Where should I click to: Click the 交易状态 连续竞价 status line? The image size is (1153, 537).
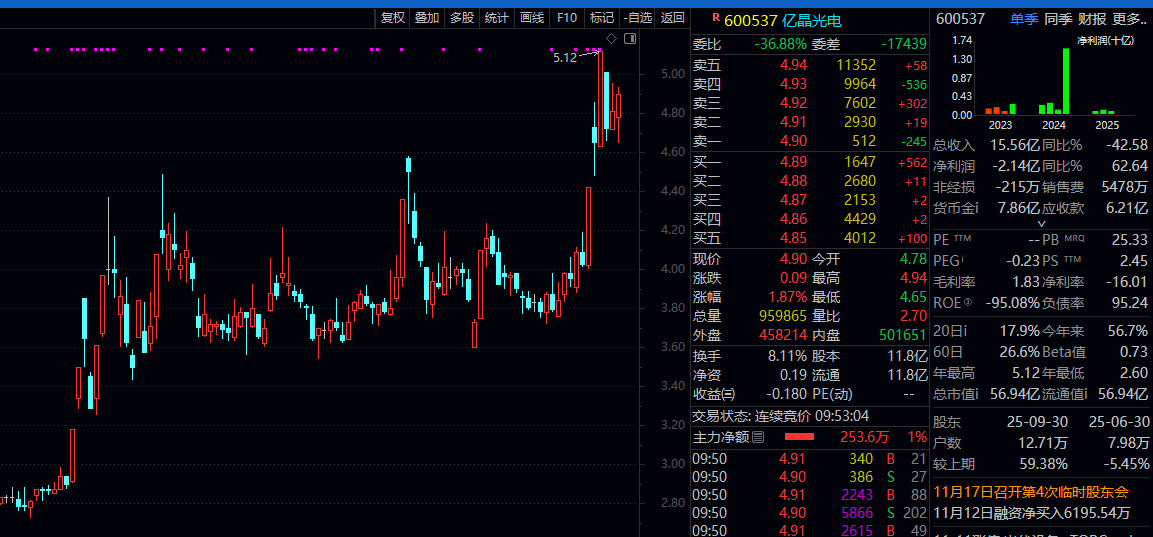[781, 416]
